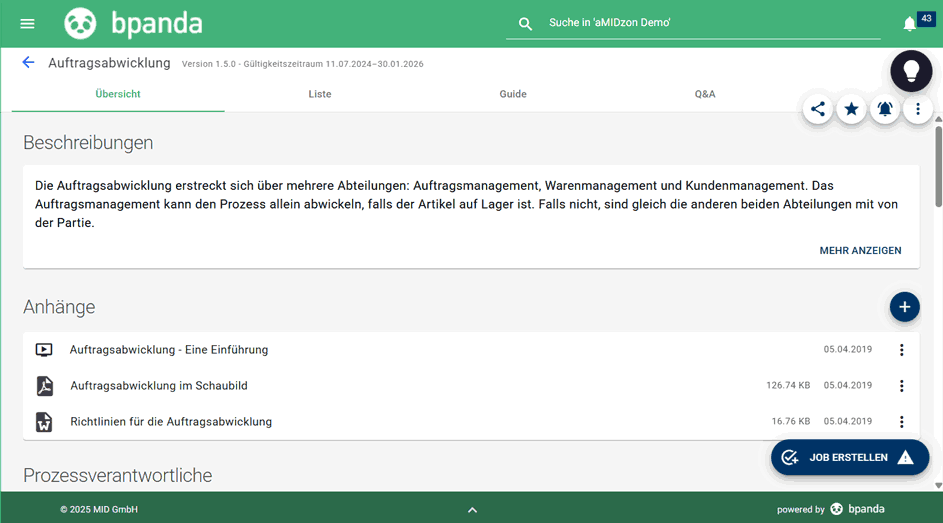Open the hamburger navigation menu
Screen dimensions: 943x523
click(28, 23)
